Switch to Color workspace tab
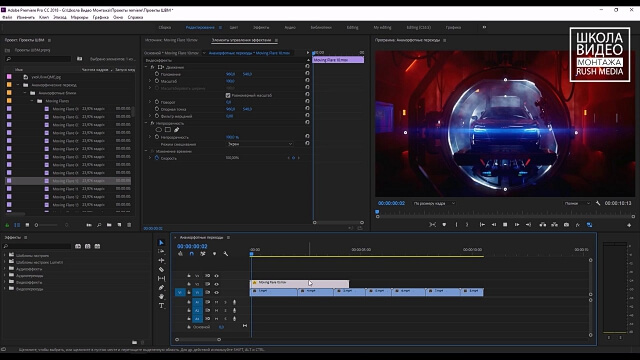 click(x=233, y=27)
